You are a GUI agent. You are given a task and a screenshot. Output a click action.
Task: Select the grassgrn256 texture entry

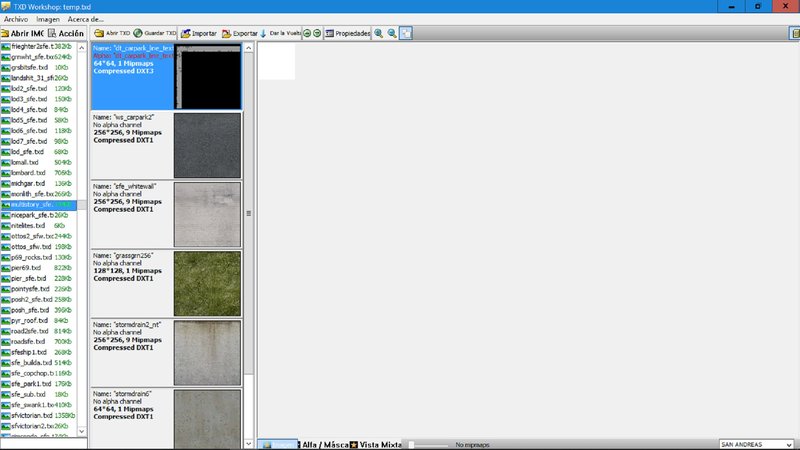[x=166, y=284]
